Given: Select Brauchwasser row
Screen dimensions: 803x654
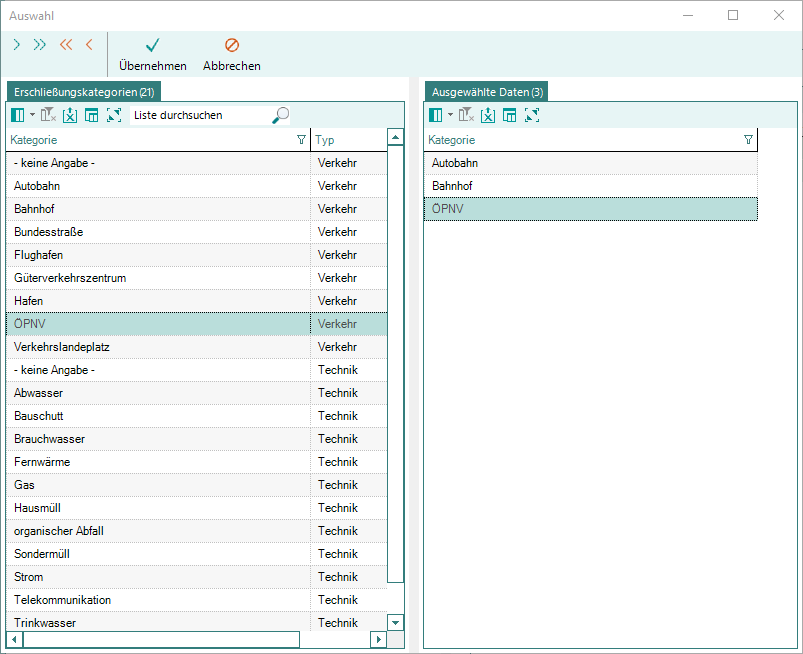Looking at the screenshot, I should pyautogui.click(x=197, y=439).
